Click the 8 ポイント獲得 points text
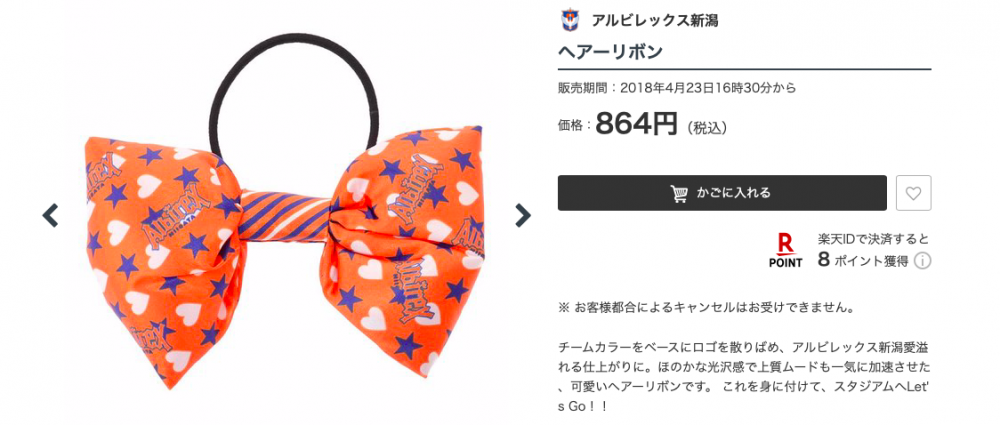This screenshot has height=425, width=1000. 862,261
